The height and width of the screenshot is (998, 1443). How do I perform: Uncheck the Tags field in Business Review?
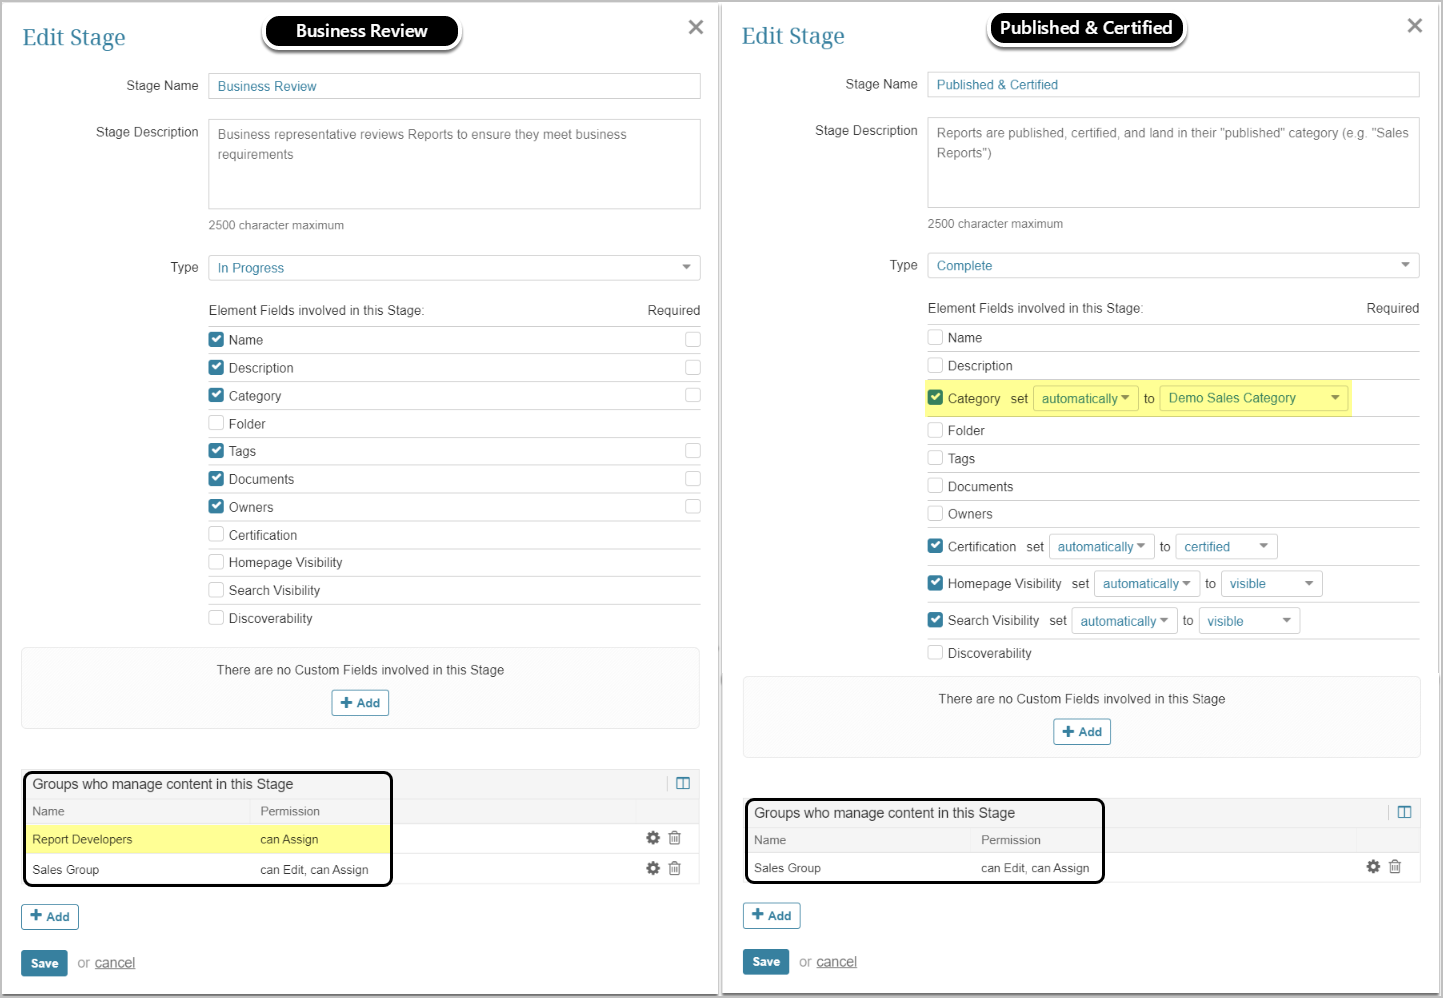(x=216, y=451)
